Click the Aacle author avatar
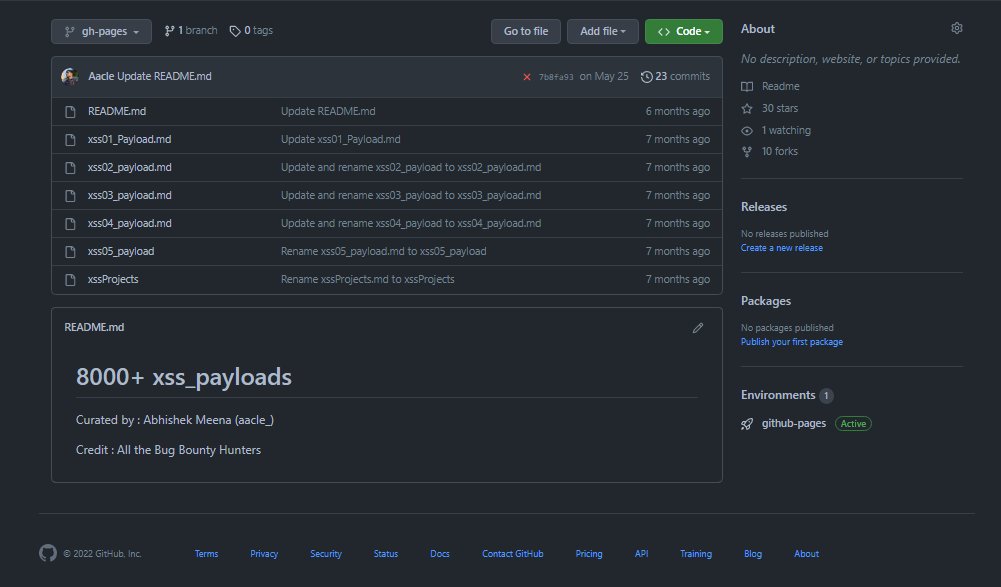1001x587 pixels. 70,77
